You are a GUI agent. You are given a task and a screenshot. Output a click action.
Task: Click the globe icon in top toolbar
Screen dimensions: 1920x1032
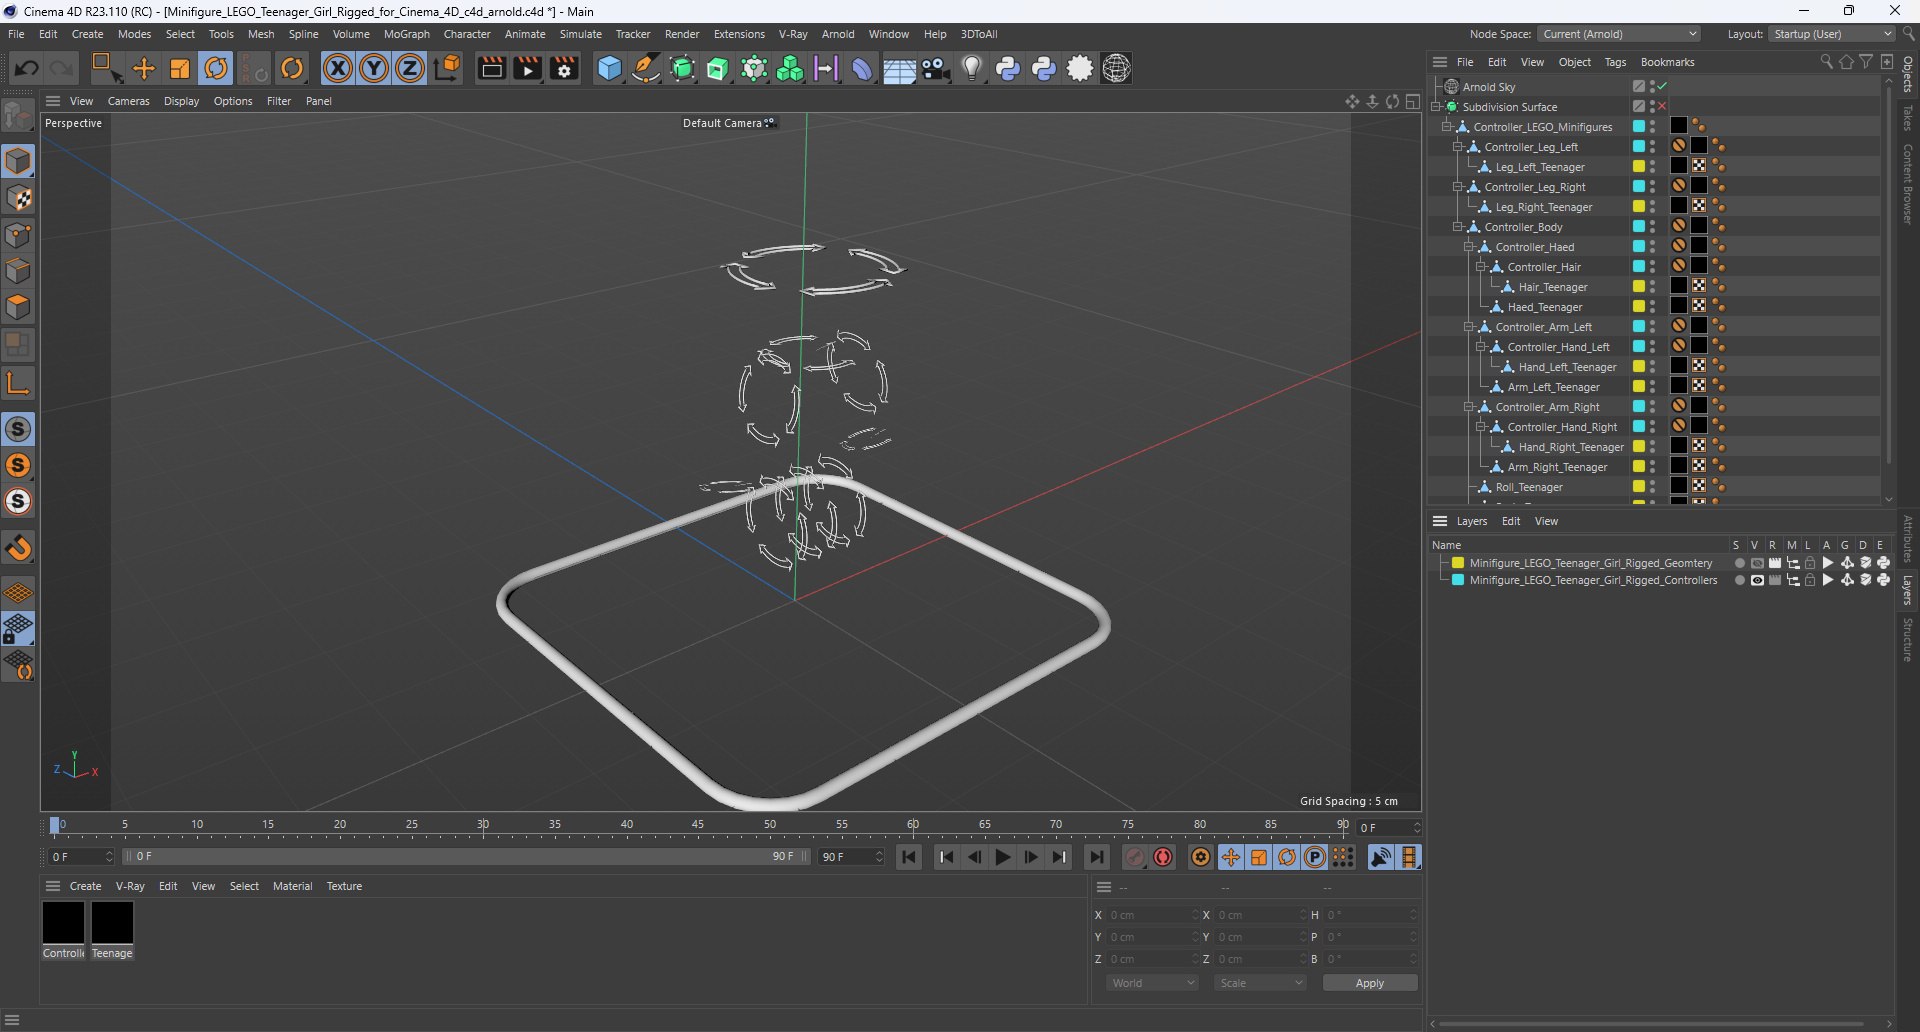click(1116, 68)
